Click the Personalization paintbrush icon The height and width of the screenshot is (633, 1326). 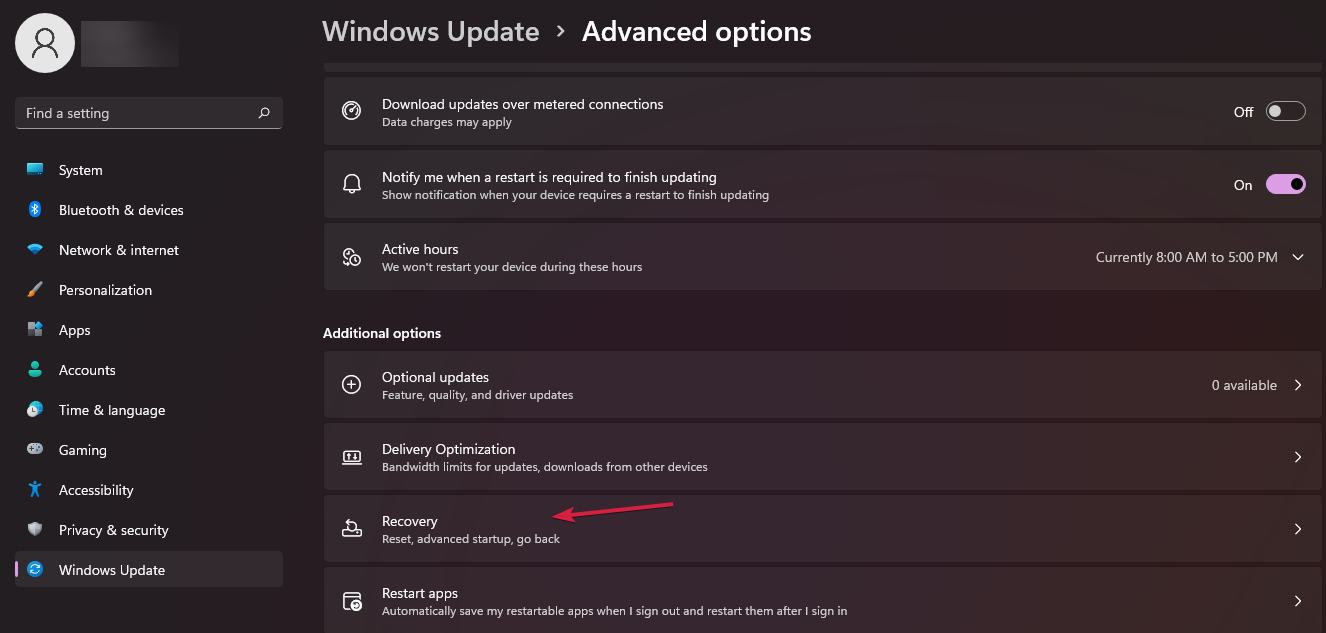35,290
